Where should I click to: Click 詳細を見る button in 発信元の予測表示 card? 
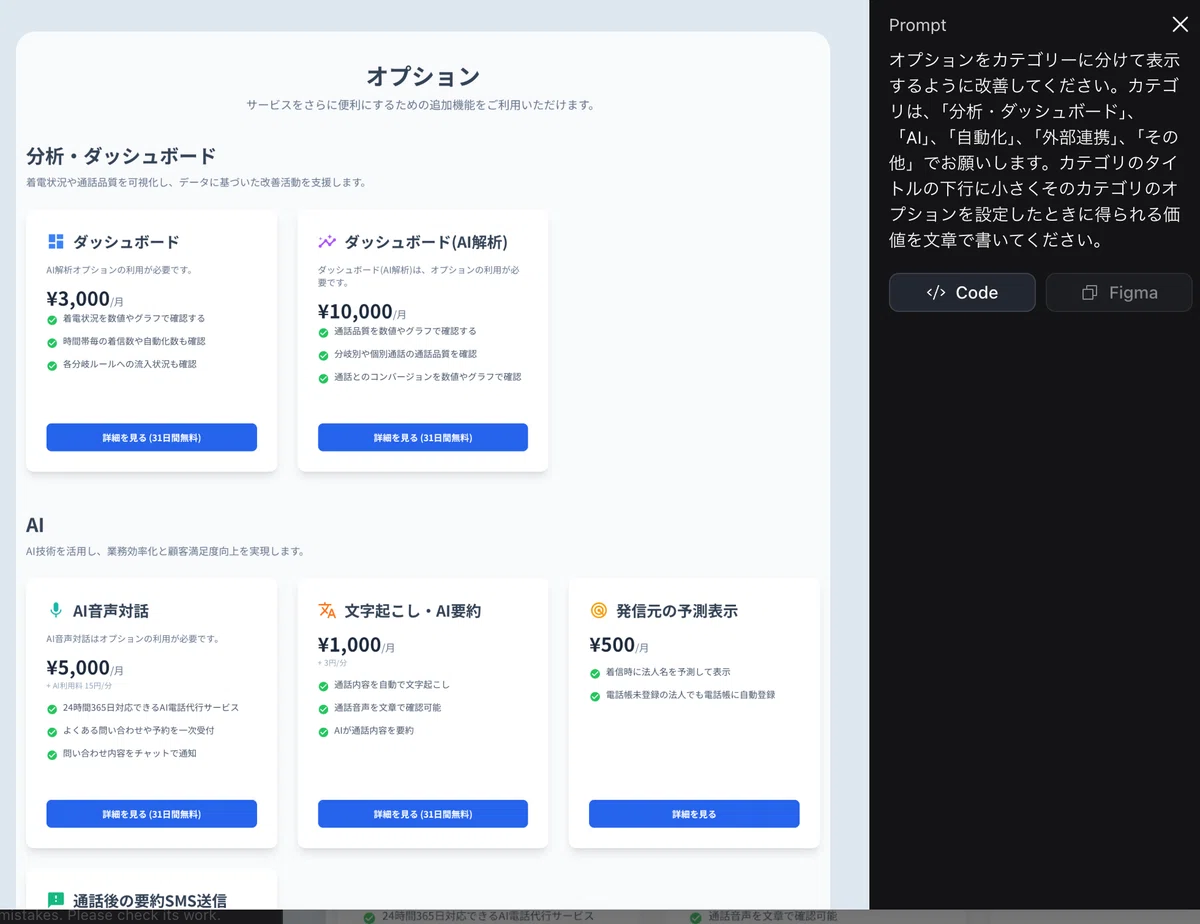click(x=694, y=814)
